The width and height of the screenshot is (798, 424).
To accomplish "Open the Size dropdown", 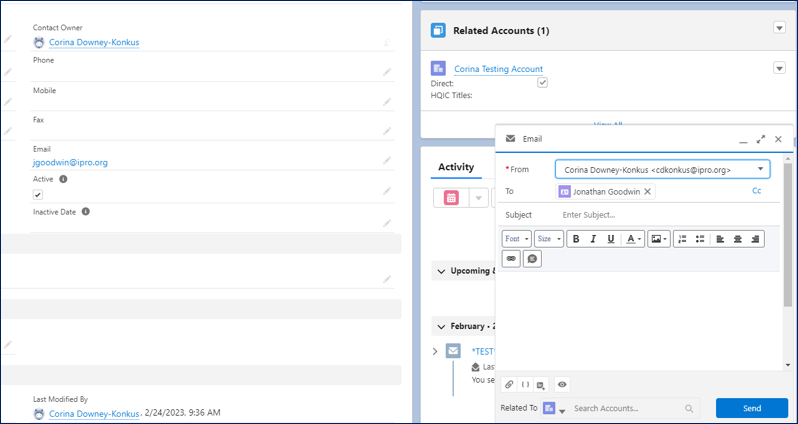I will point(549,239).
